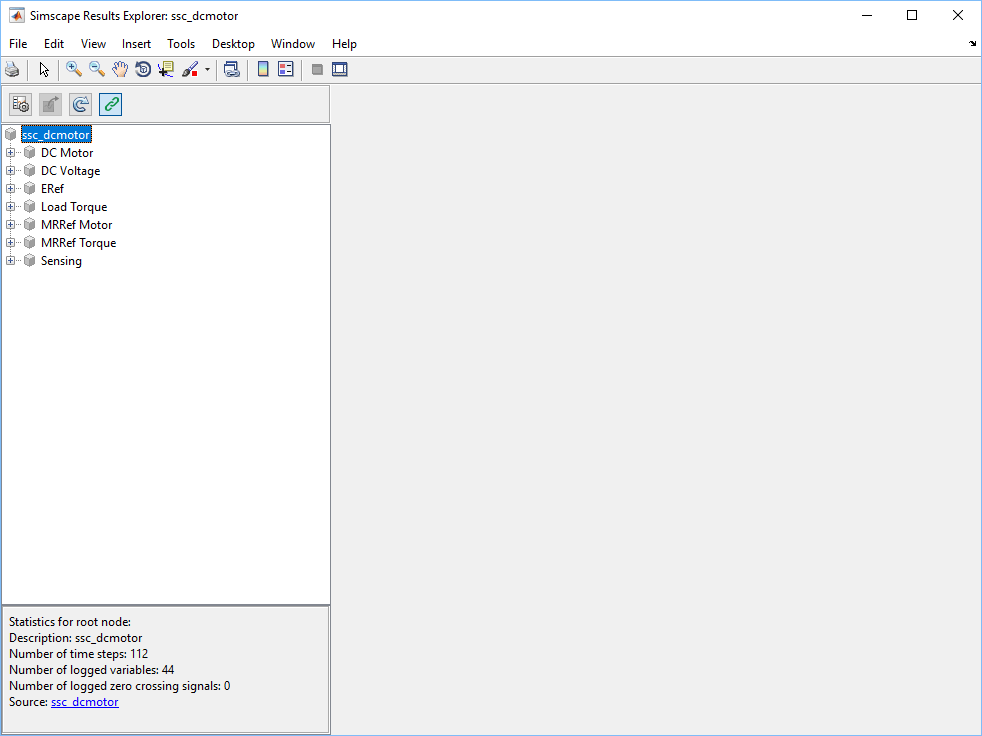Open the Edit menu
The image size is (982, 736).
pyautogui.click(x=54, y=44)
